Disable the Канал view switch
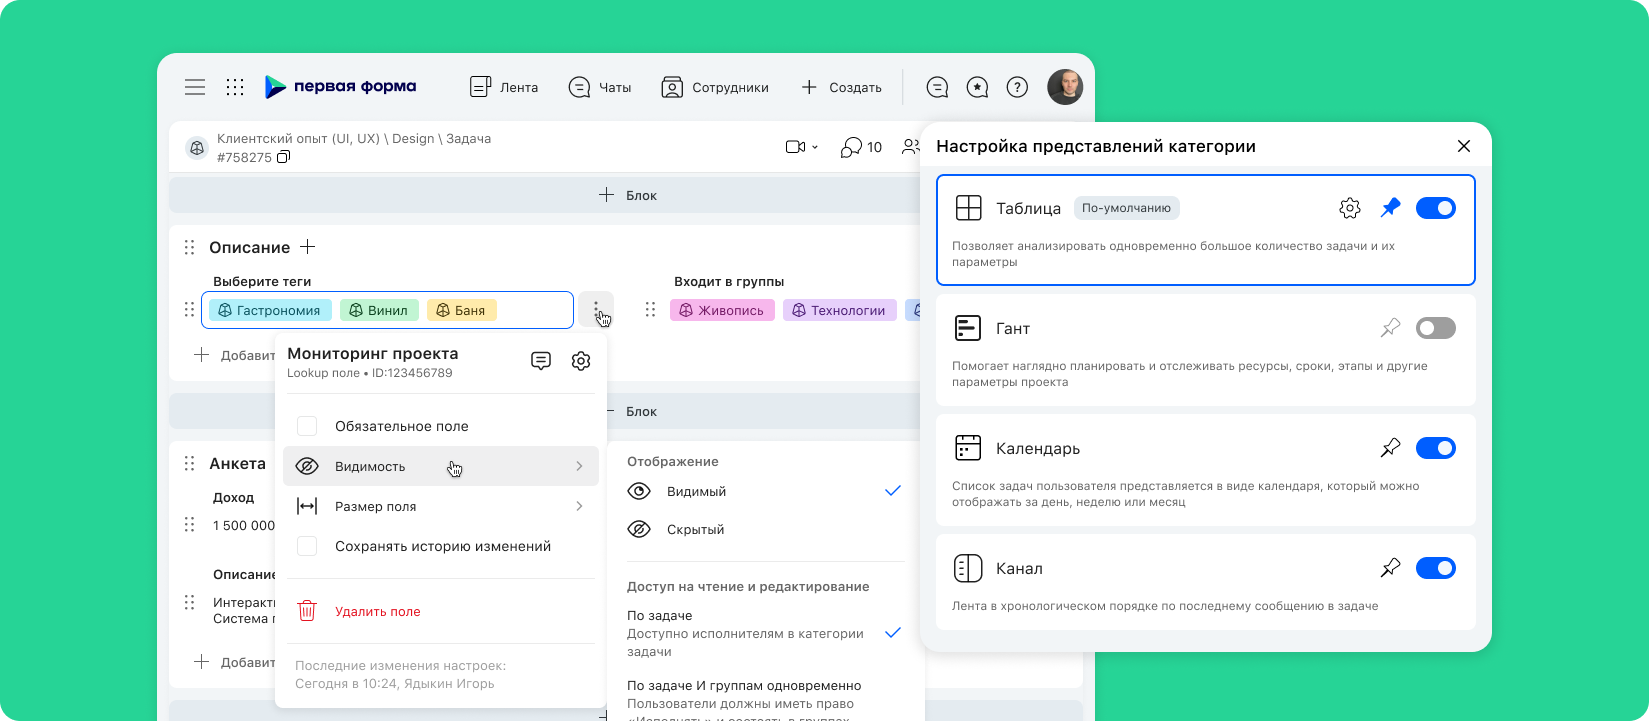Screen dimensions: 1649x721 pos(1436,568)
